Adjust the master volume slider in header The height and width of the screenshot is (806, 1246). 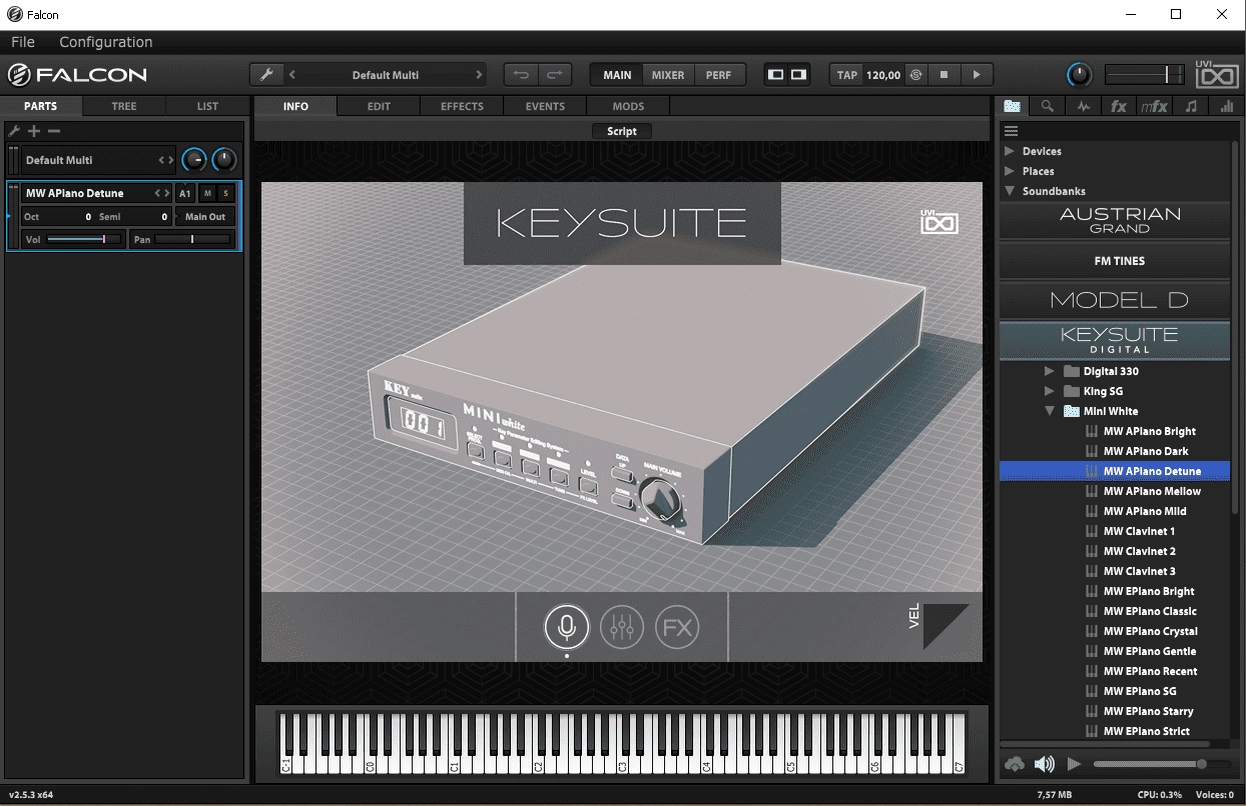1144,75
